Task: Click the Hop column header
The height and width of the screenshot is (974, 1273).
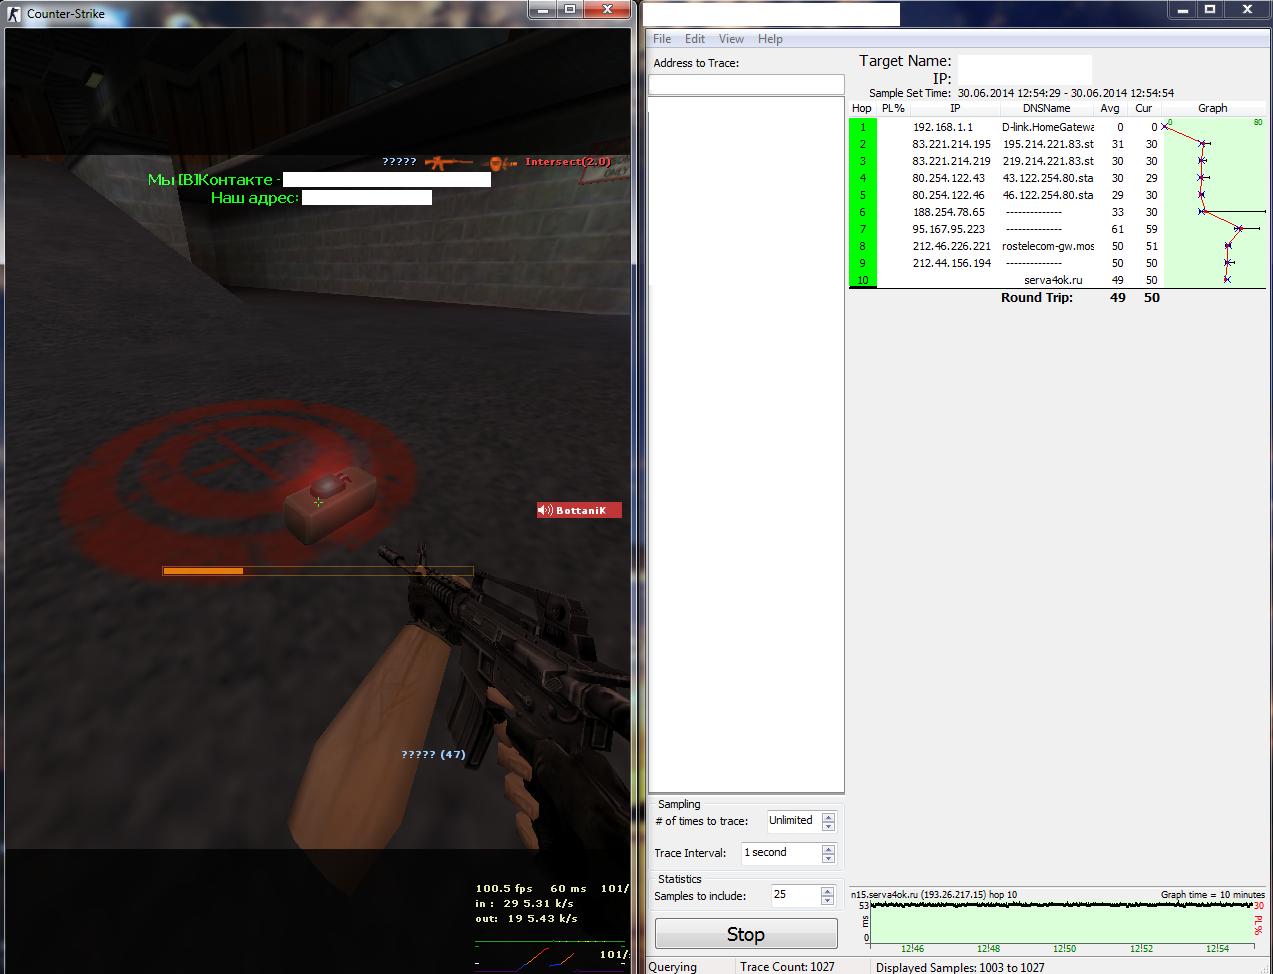Action: [x=861, y=108]
